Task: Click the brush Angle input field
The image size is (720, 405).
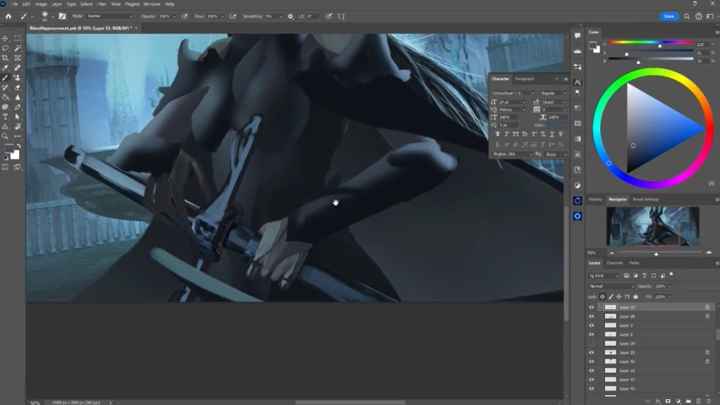Action: (313, 16)
